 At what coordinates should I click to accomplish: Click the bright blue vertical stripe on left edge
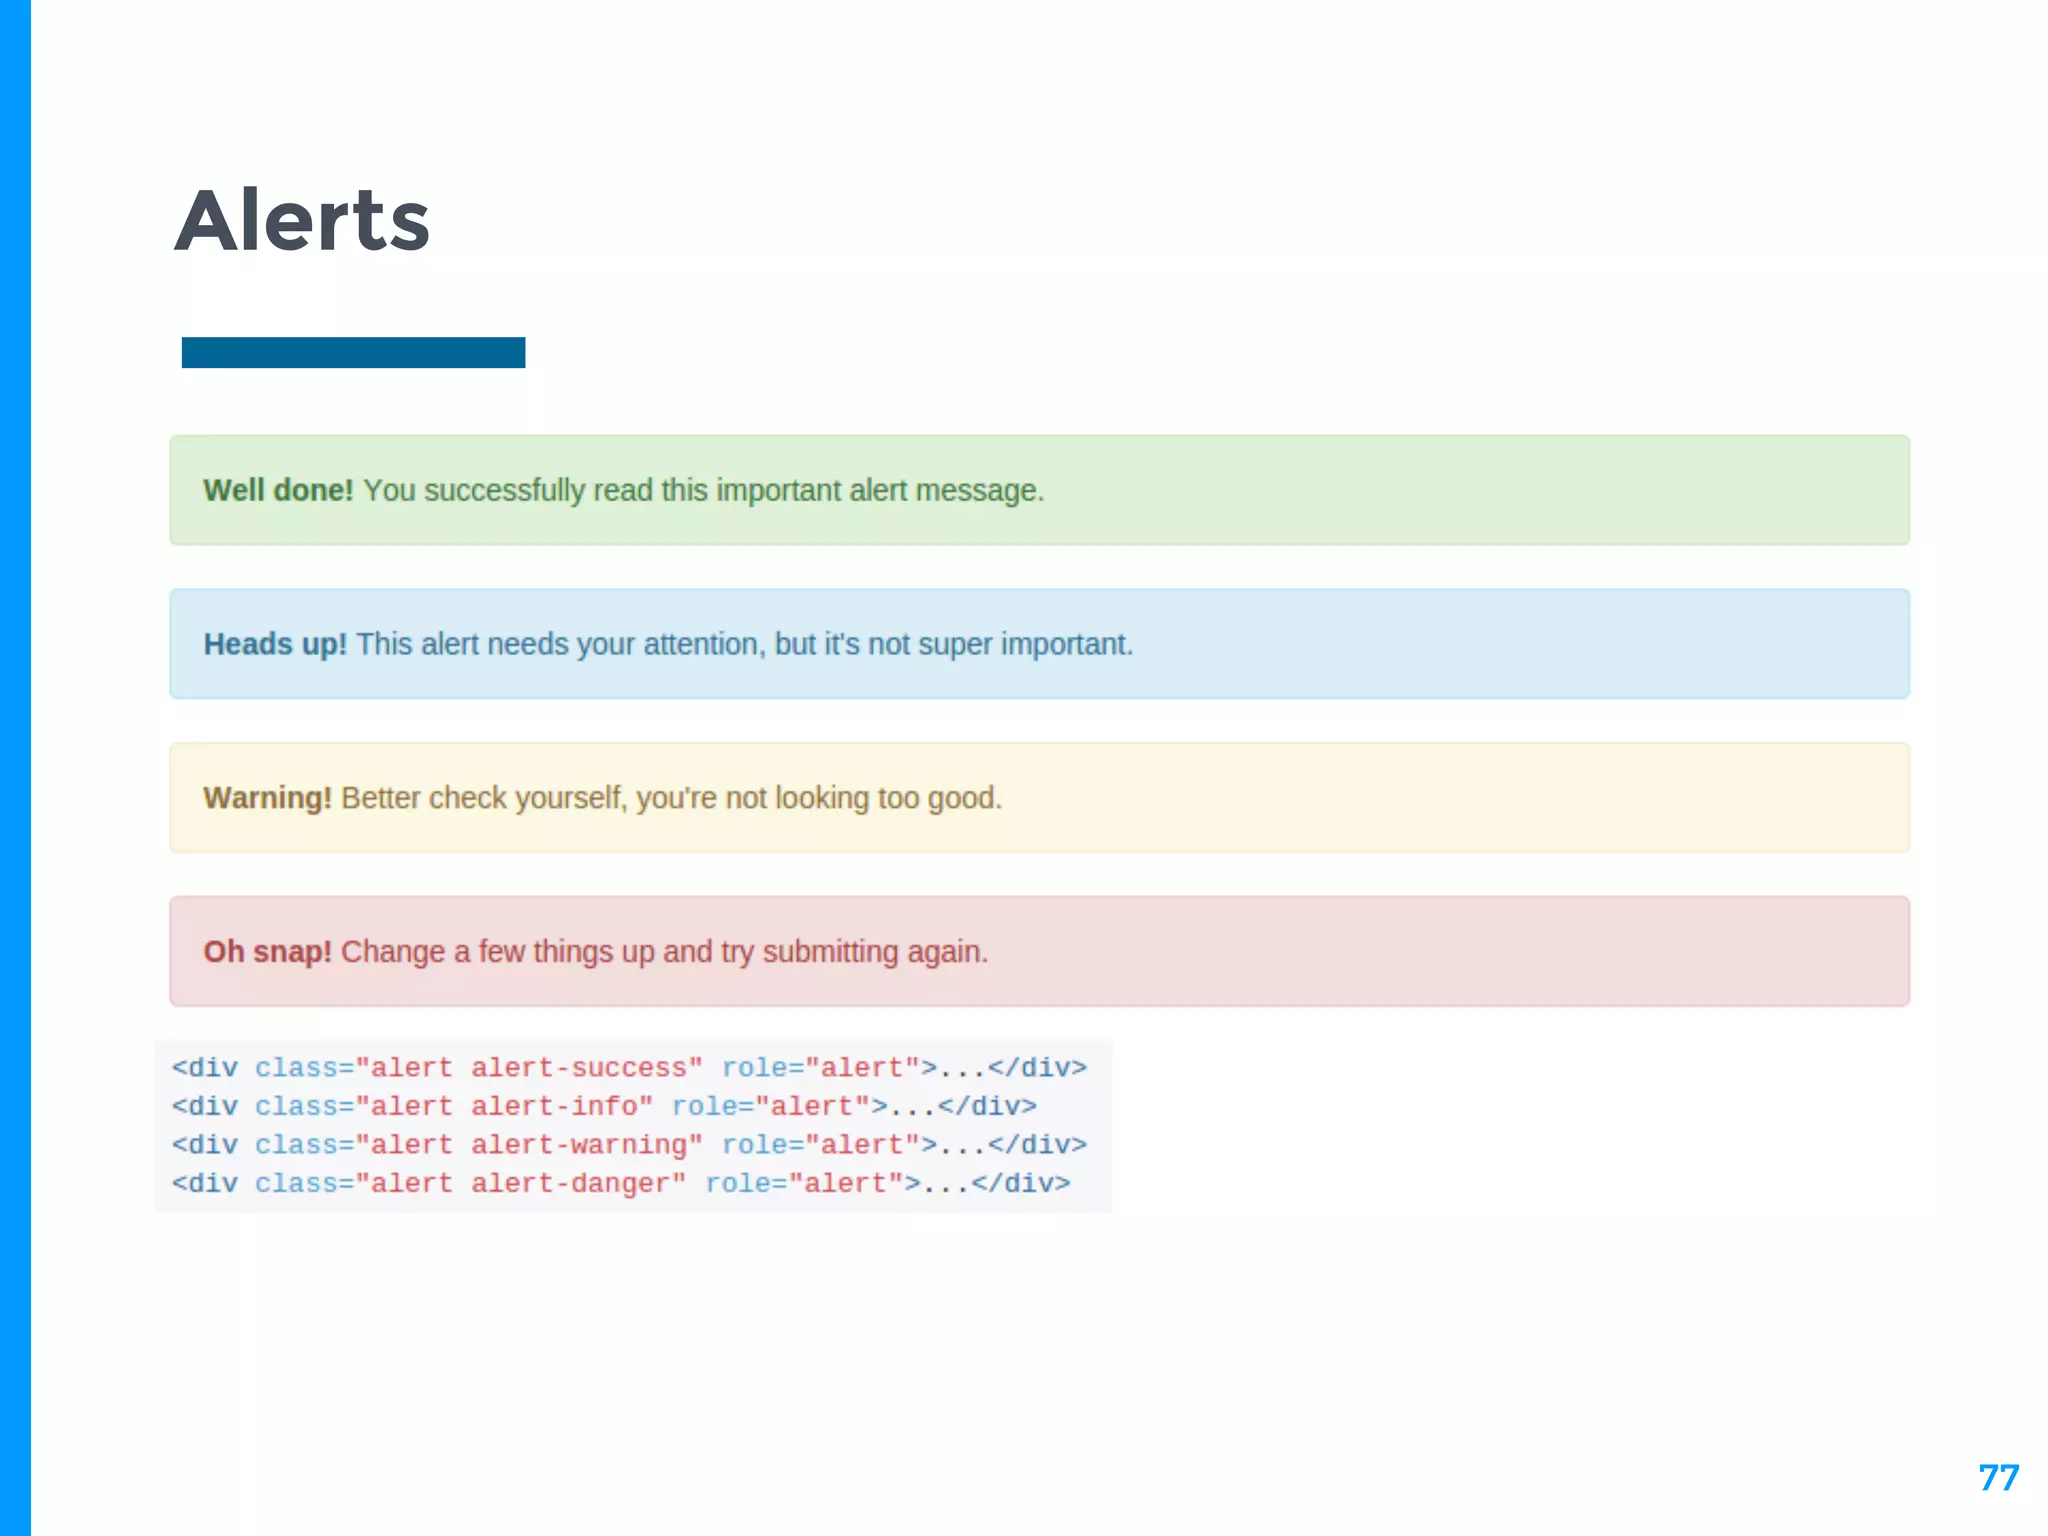(x=15, y=768)
